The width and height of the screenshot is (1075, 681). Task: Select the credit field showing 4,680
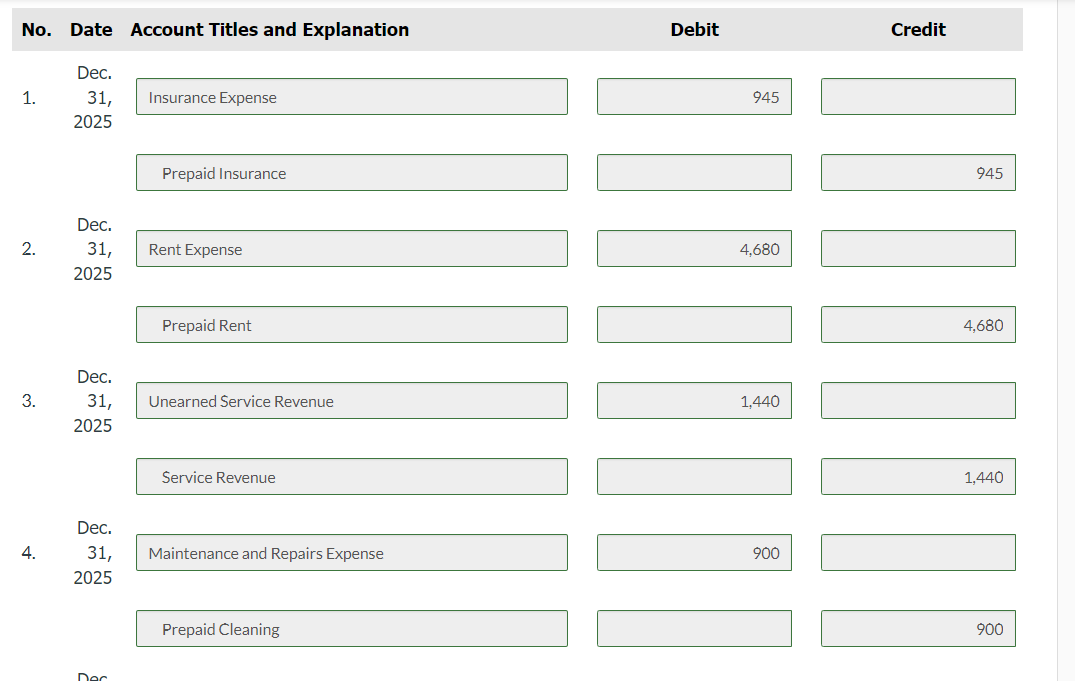tap(919, 325)
